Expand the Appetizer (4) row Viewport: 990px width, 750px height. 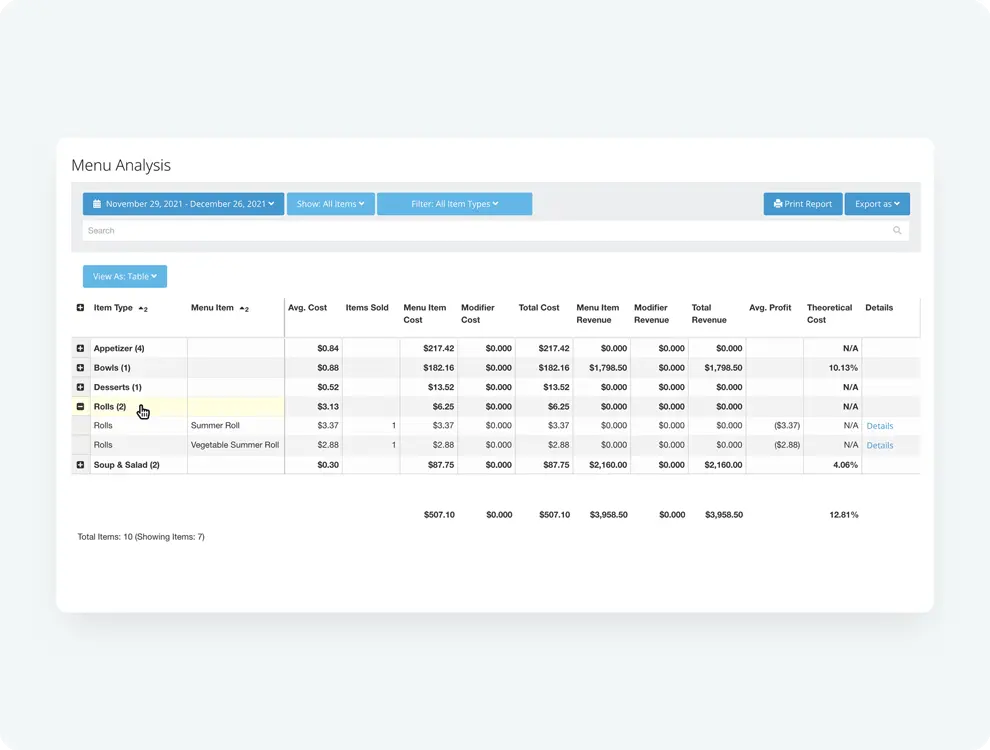(x=81, y=348)
